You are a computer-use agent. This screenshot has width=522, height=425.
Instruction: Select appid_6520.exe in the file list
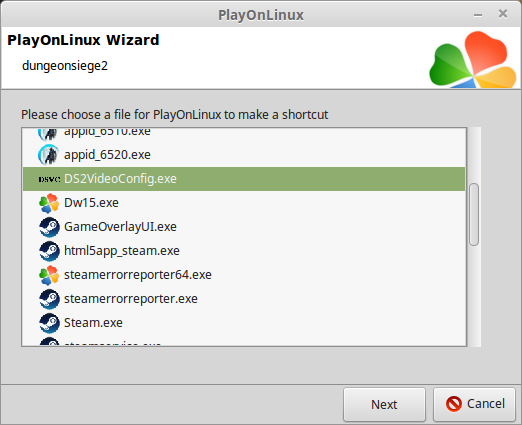tap(244, 155)
